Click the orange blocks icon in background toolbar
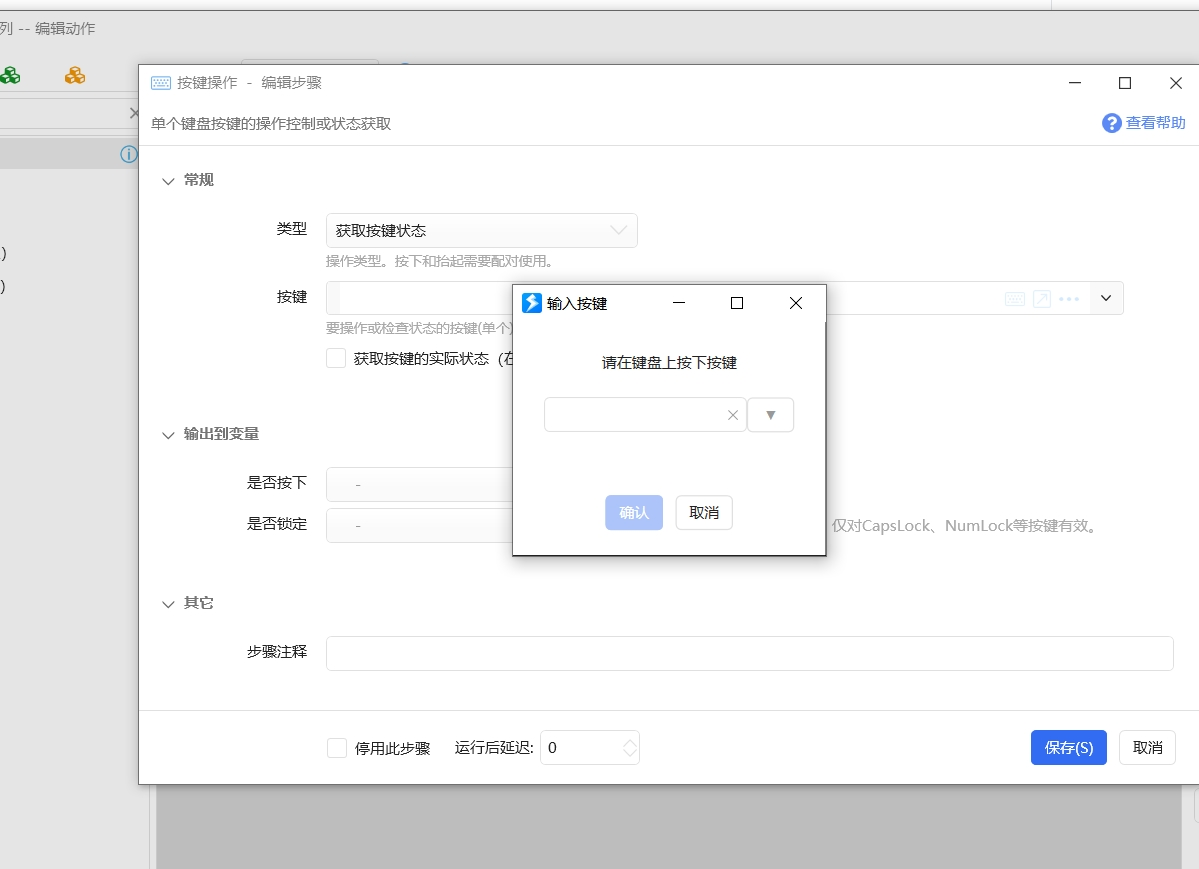The width and height of the screenshot is (1199, 869). 75,75
